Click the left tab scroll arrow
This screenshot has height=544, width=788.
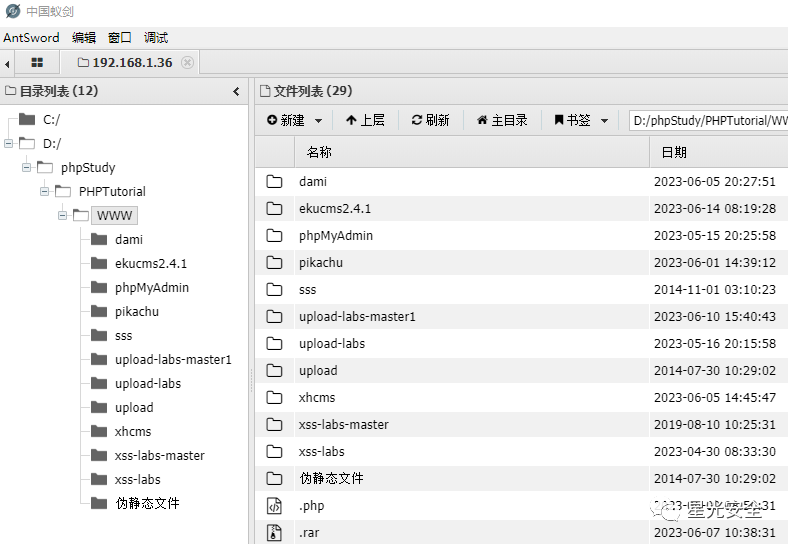click(7, 64)
